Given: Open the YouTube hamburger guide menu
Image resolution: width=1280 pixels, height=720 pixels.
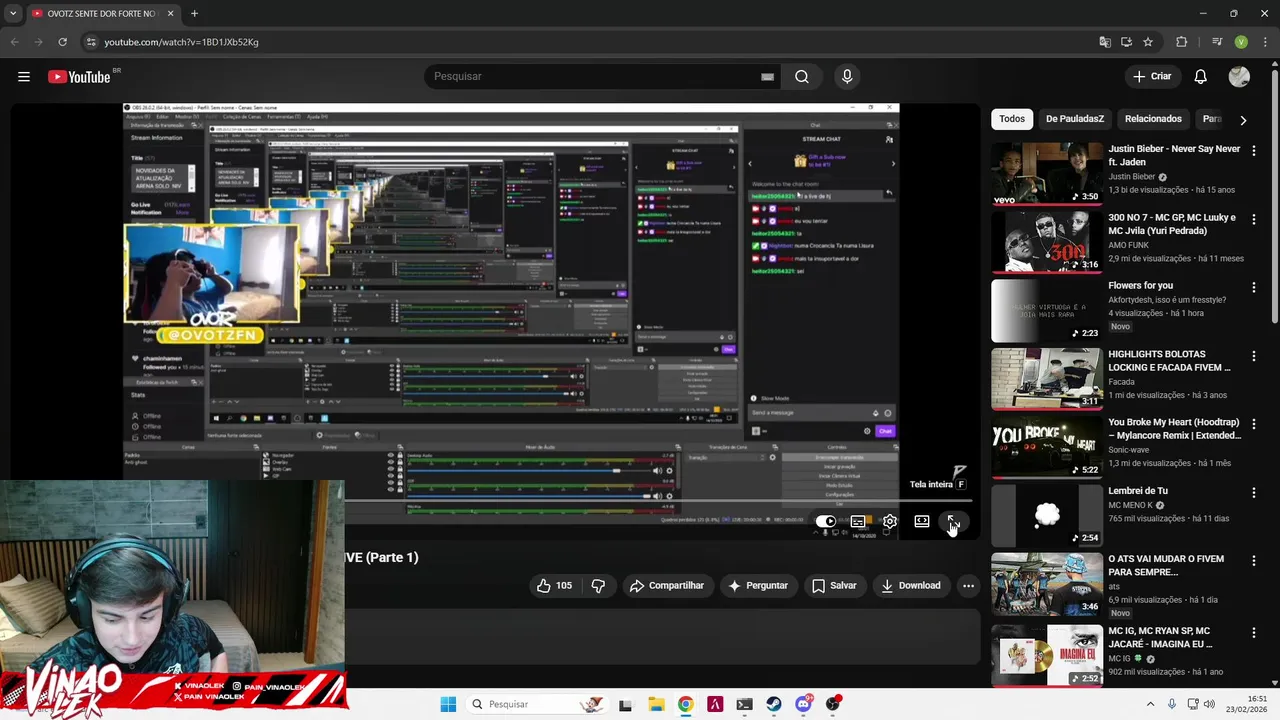Looking at the screenshot, I should coord(23,76).
